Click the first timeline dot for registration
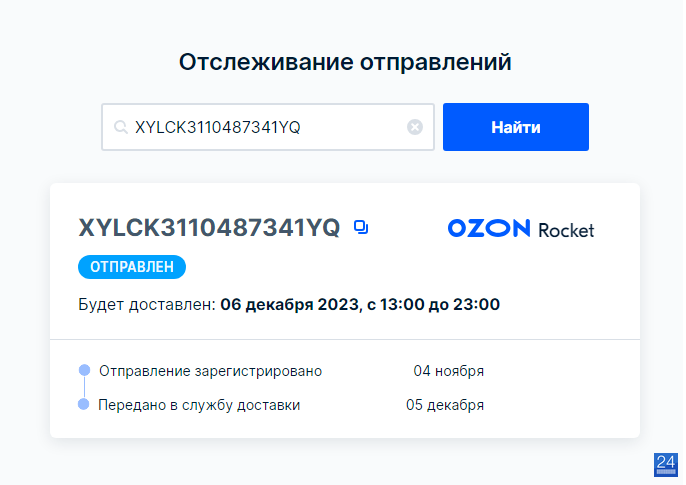This screenshot has width=686, height=485. tap(84, 370)
